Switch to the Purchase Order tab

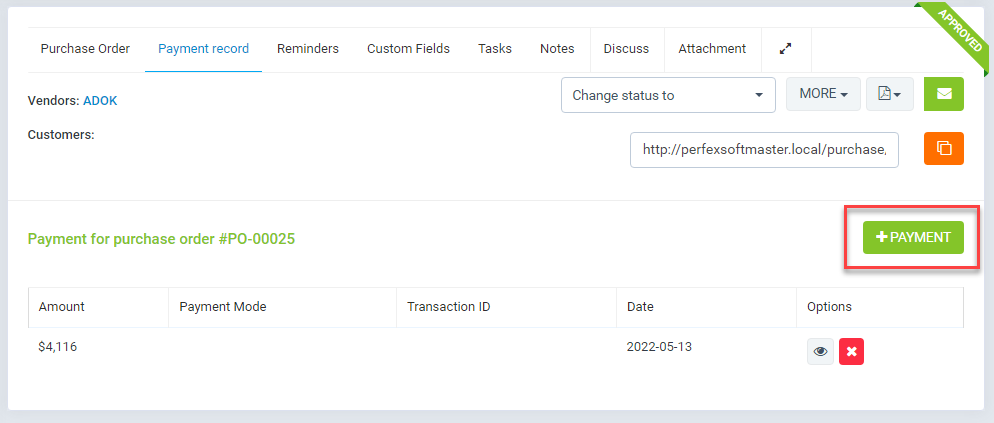(x=85, y=48)
